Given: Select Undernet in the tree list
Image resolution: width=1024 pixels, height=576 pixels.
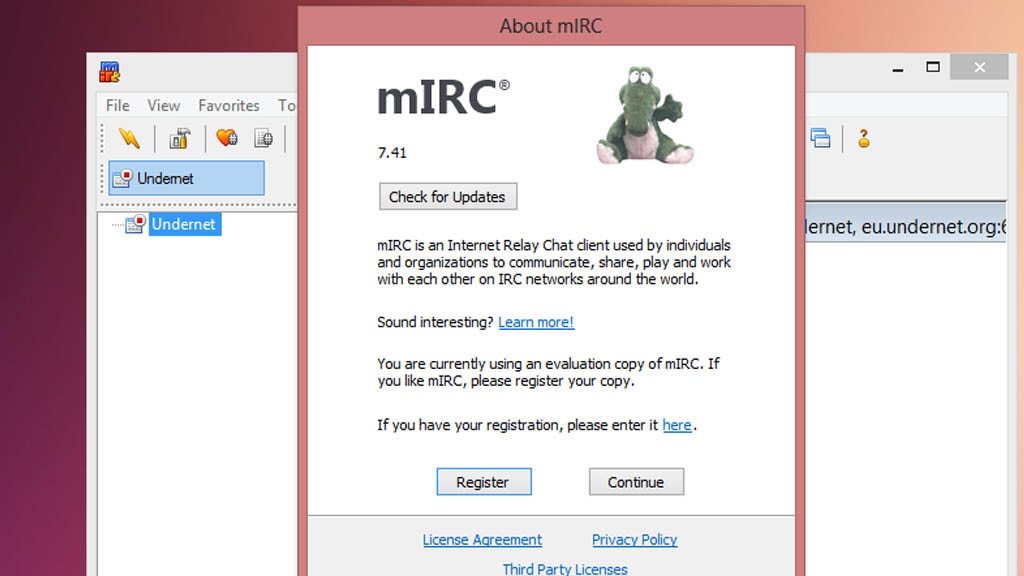Looking at the screenshot, I should click(183, 224).
